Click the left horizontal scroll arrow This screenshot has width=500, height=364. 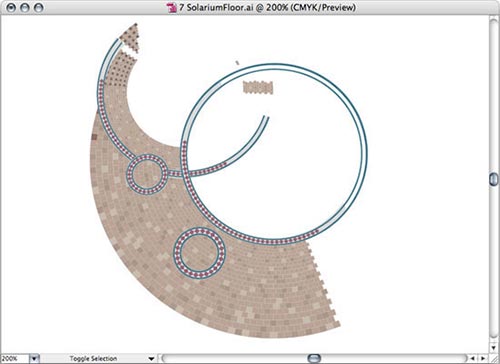pos(472,358)
